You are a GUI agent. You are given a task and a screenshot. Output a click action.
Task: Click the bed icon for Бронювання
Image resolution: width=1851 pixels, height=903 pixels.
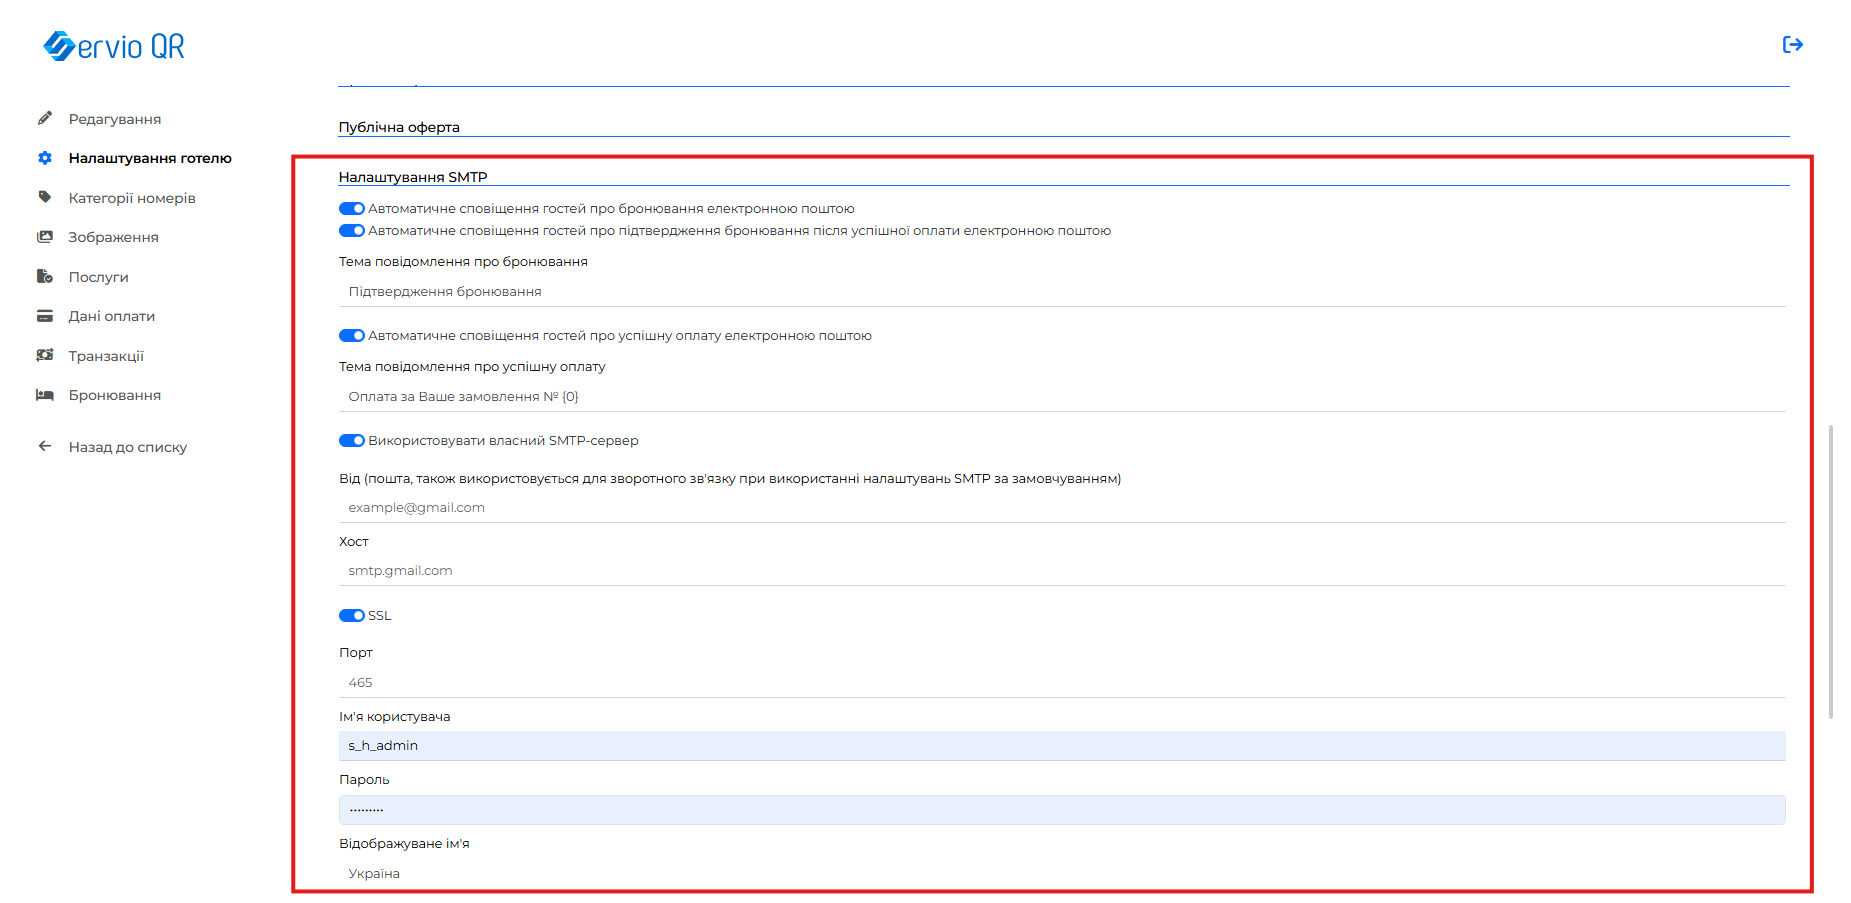45,395
